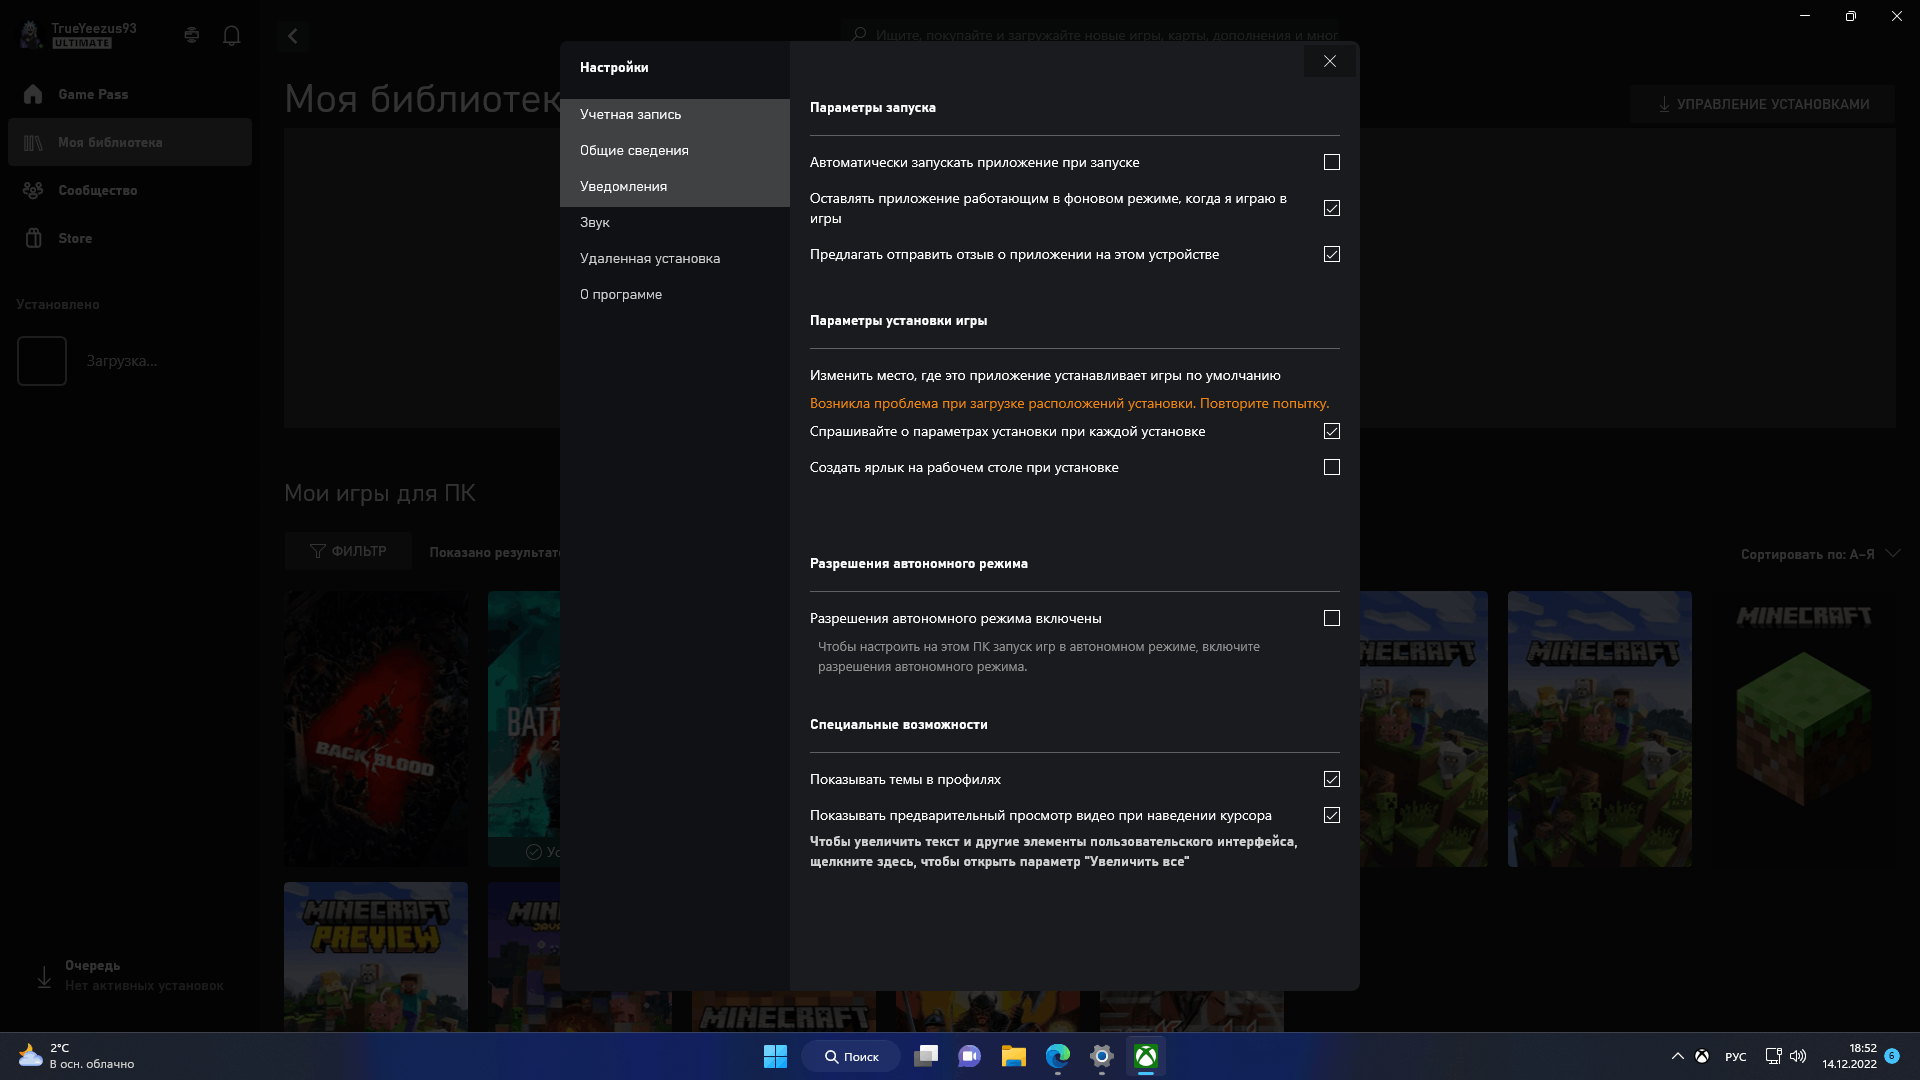Open Settings gear on taskbar
Image resolution: width=1920 pixels, height=1080 pixels.
click(x=1102, y=1056)
